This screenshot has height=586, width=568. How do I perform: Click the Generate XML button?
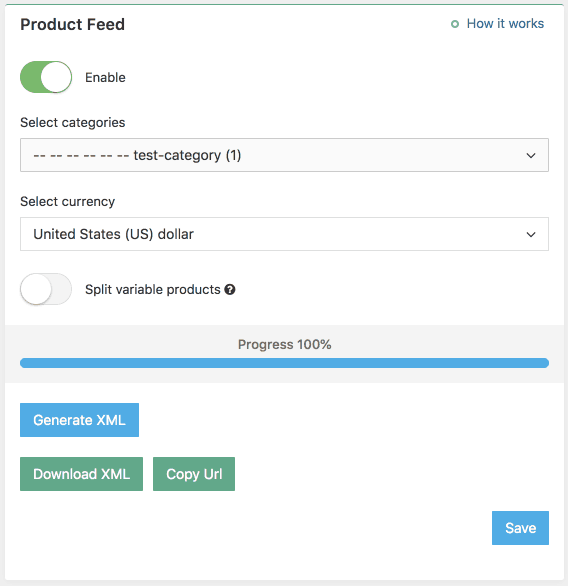(x=80, y=420)
